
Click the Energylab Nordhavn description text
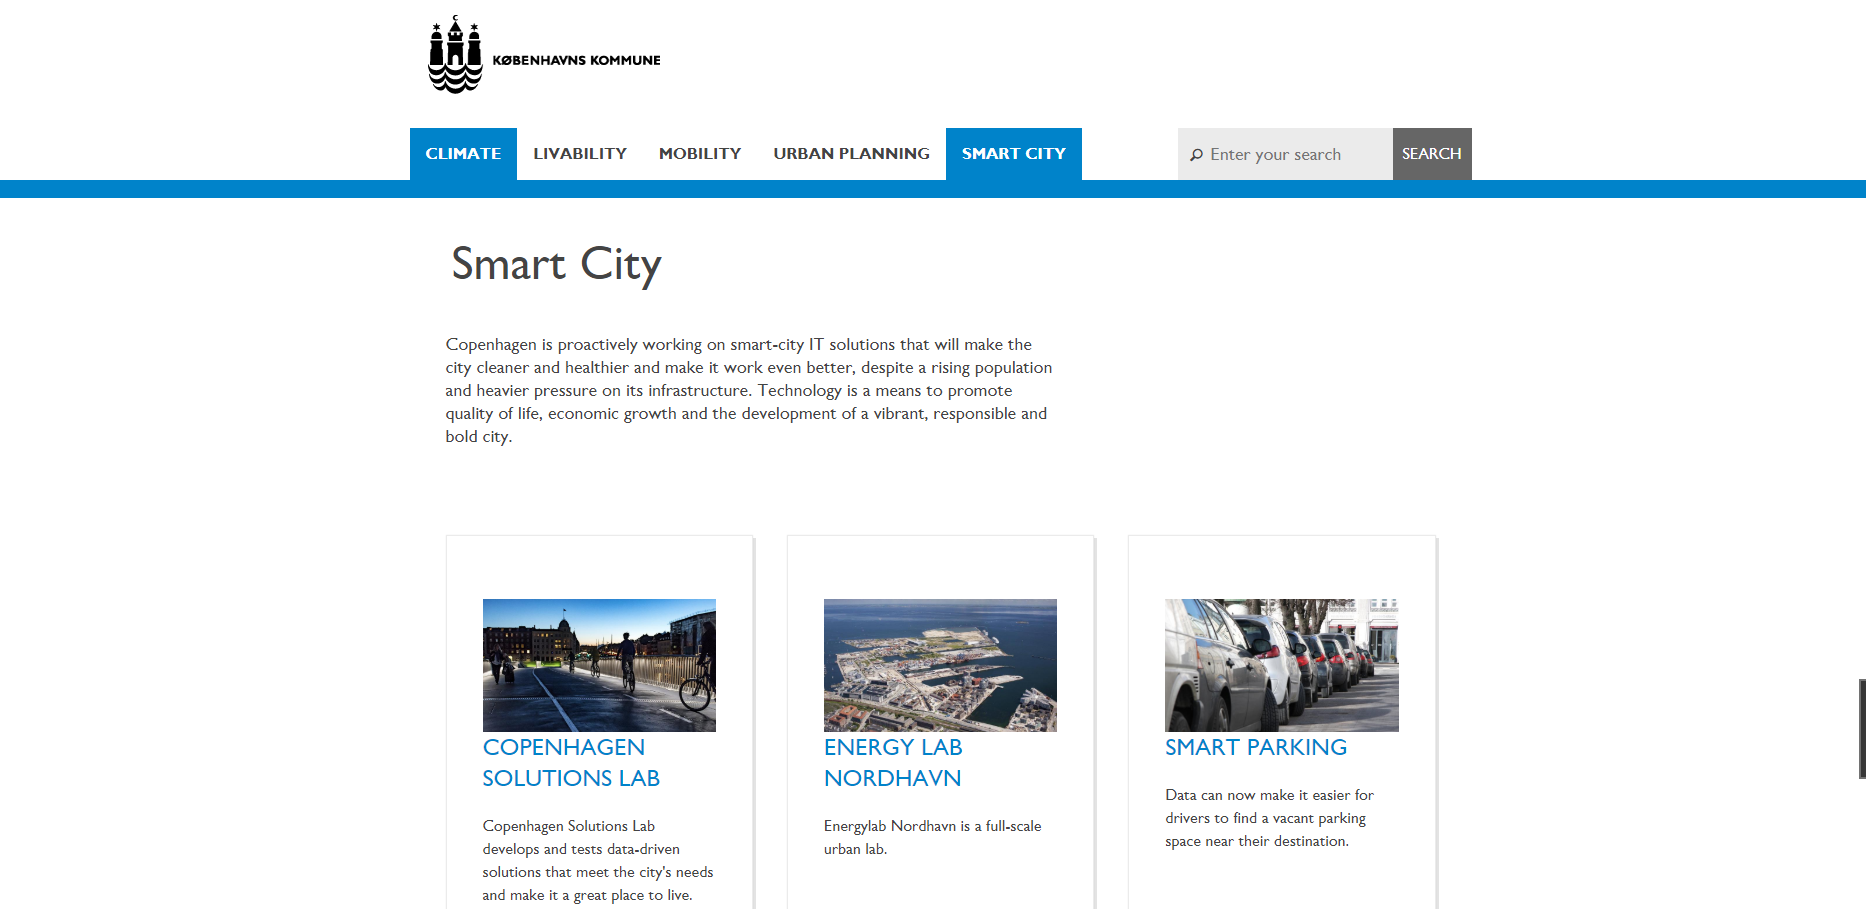(932, 837)
